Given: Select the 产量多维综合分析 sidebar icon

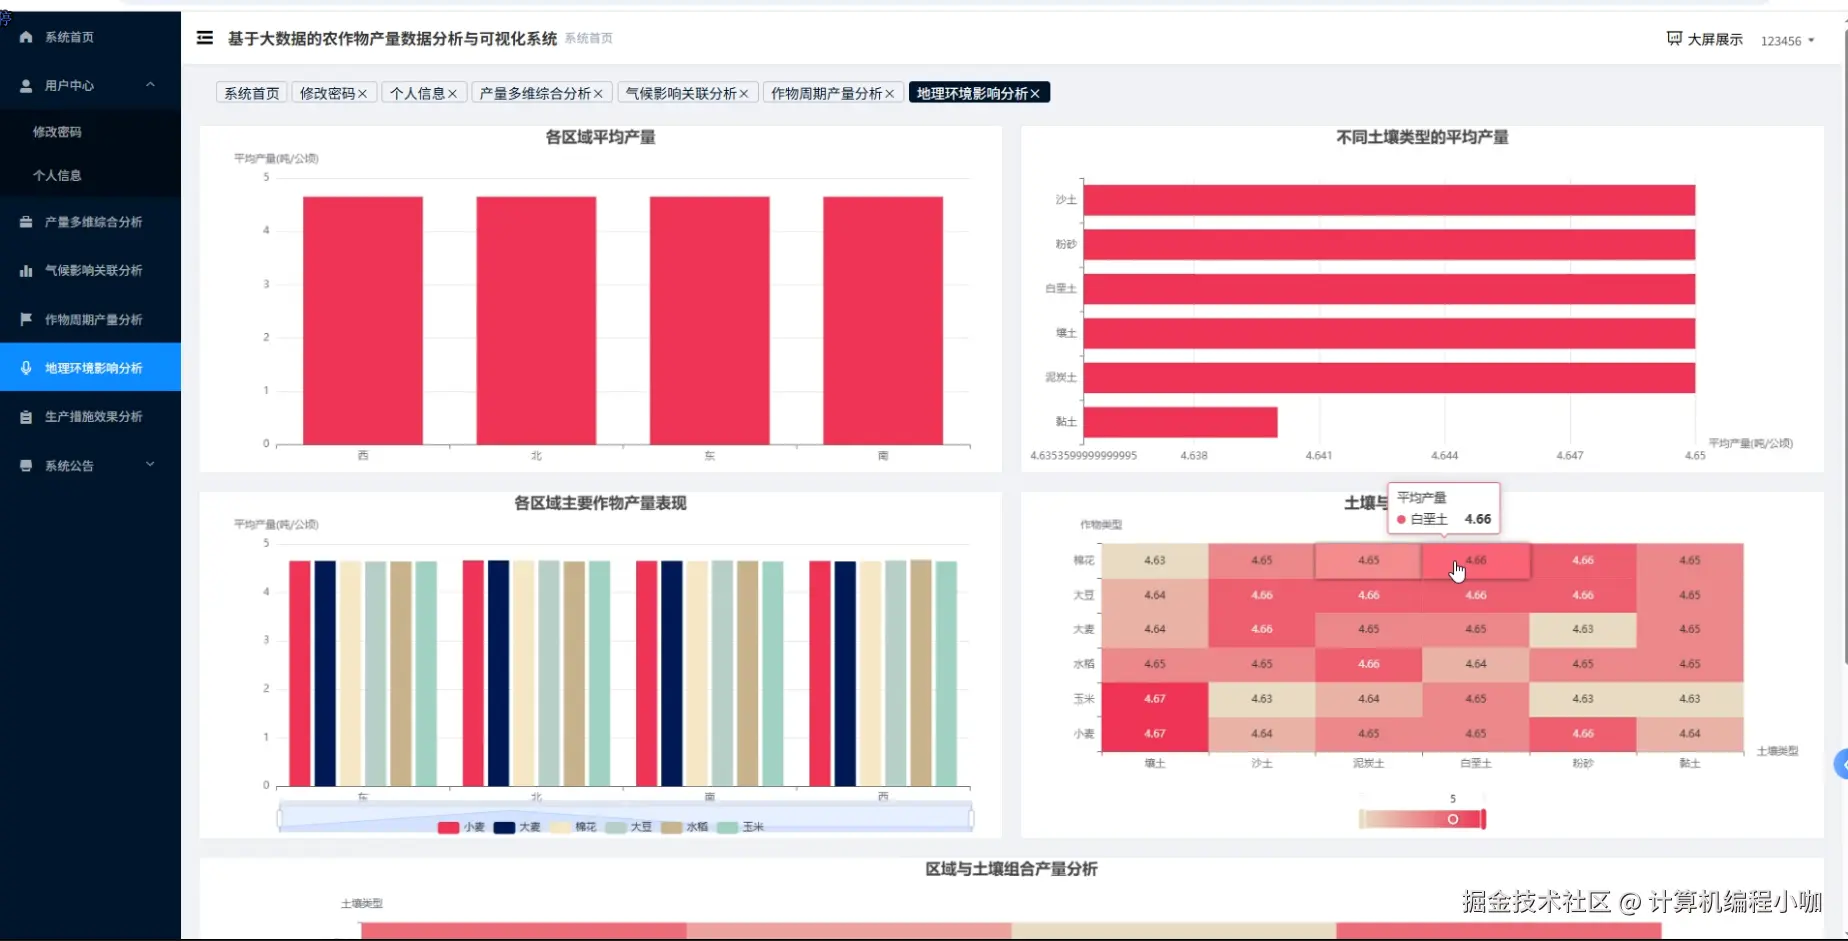Looking at the screenshot, I should (x=24, y=221).
